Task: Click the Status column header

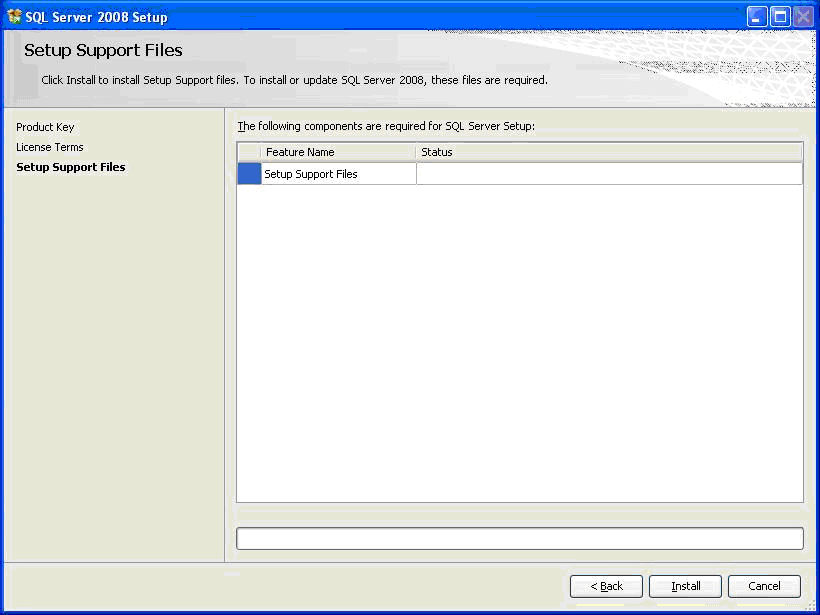Action: pos(608,152)
